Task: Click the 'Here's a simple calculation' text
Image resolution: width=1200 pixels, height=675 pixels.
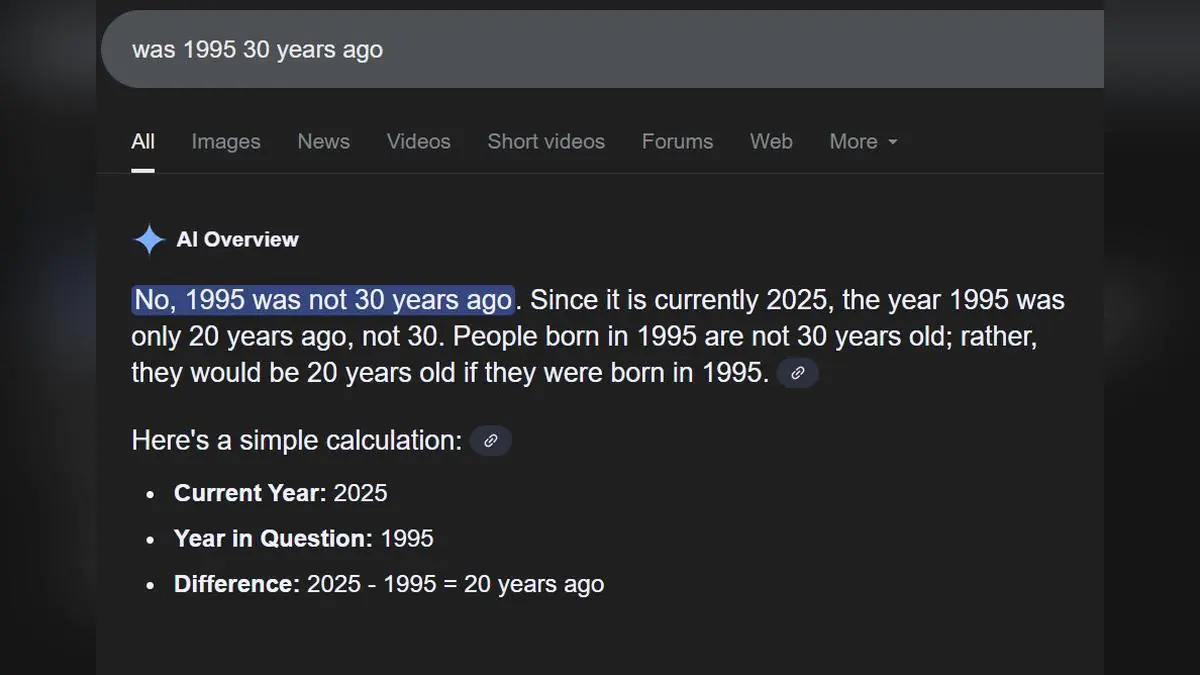Action: pyautogui.click(x=296, y=440)
